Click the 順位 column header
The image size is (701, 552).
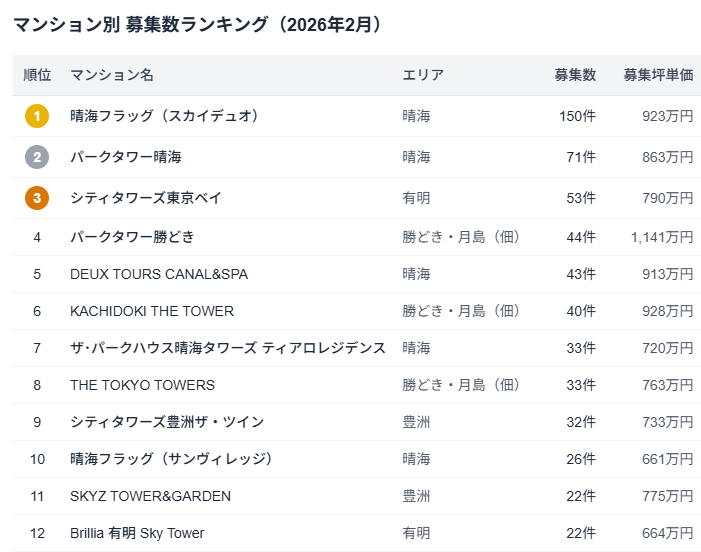(x=37, y=75)
